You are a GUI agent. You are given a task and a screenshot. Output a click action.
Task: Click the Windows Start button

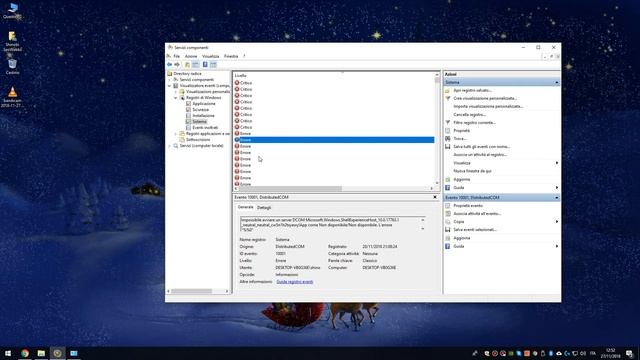pyautogui.click(x=8, y=353)
